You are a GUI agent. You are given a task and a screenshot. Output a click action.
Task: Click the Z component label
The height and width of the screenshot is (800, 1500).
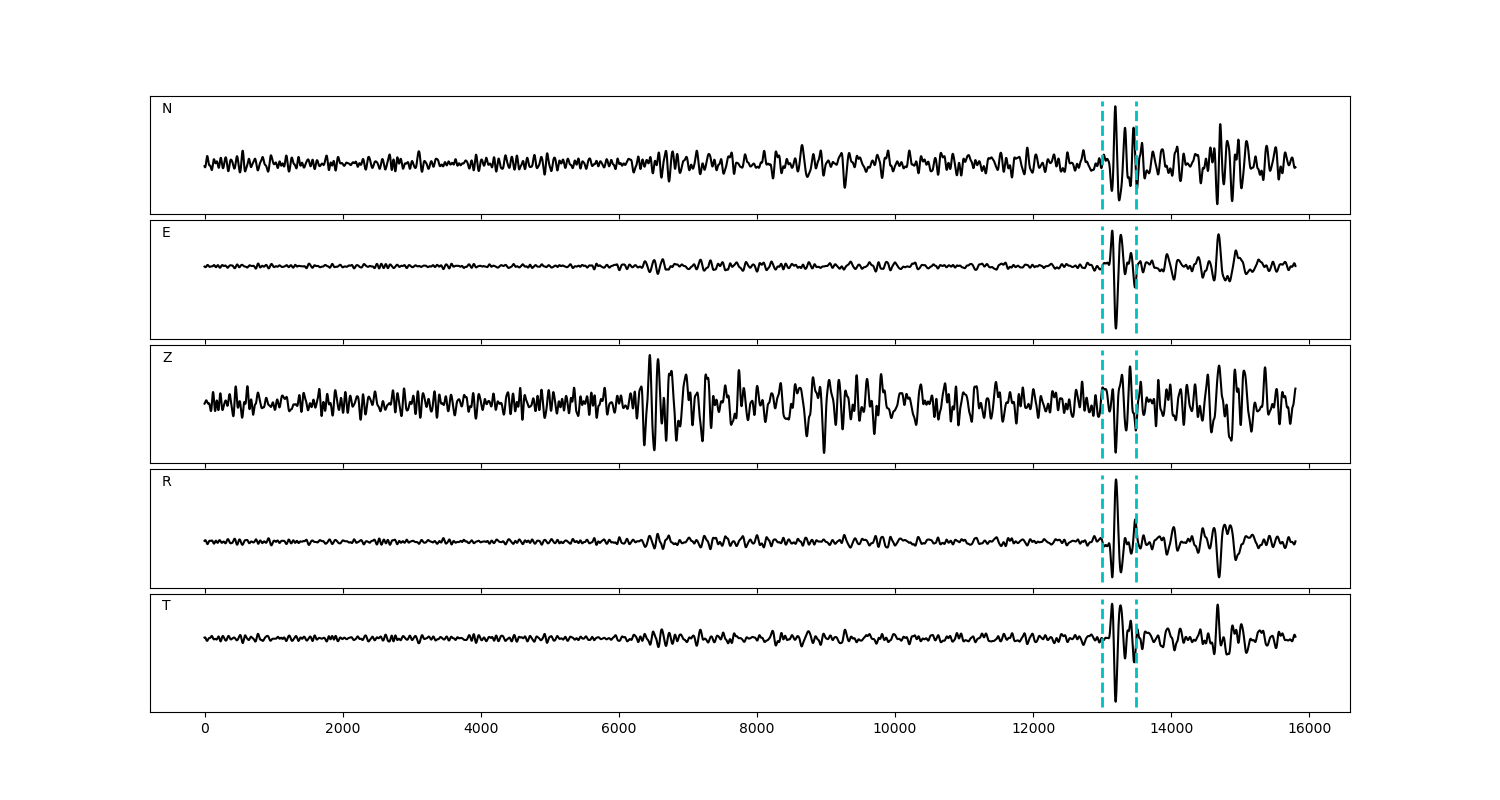pyautogui.click(x=167, y=358)
